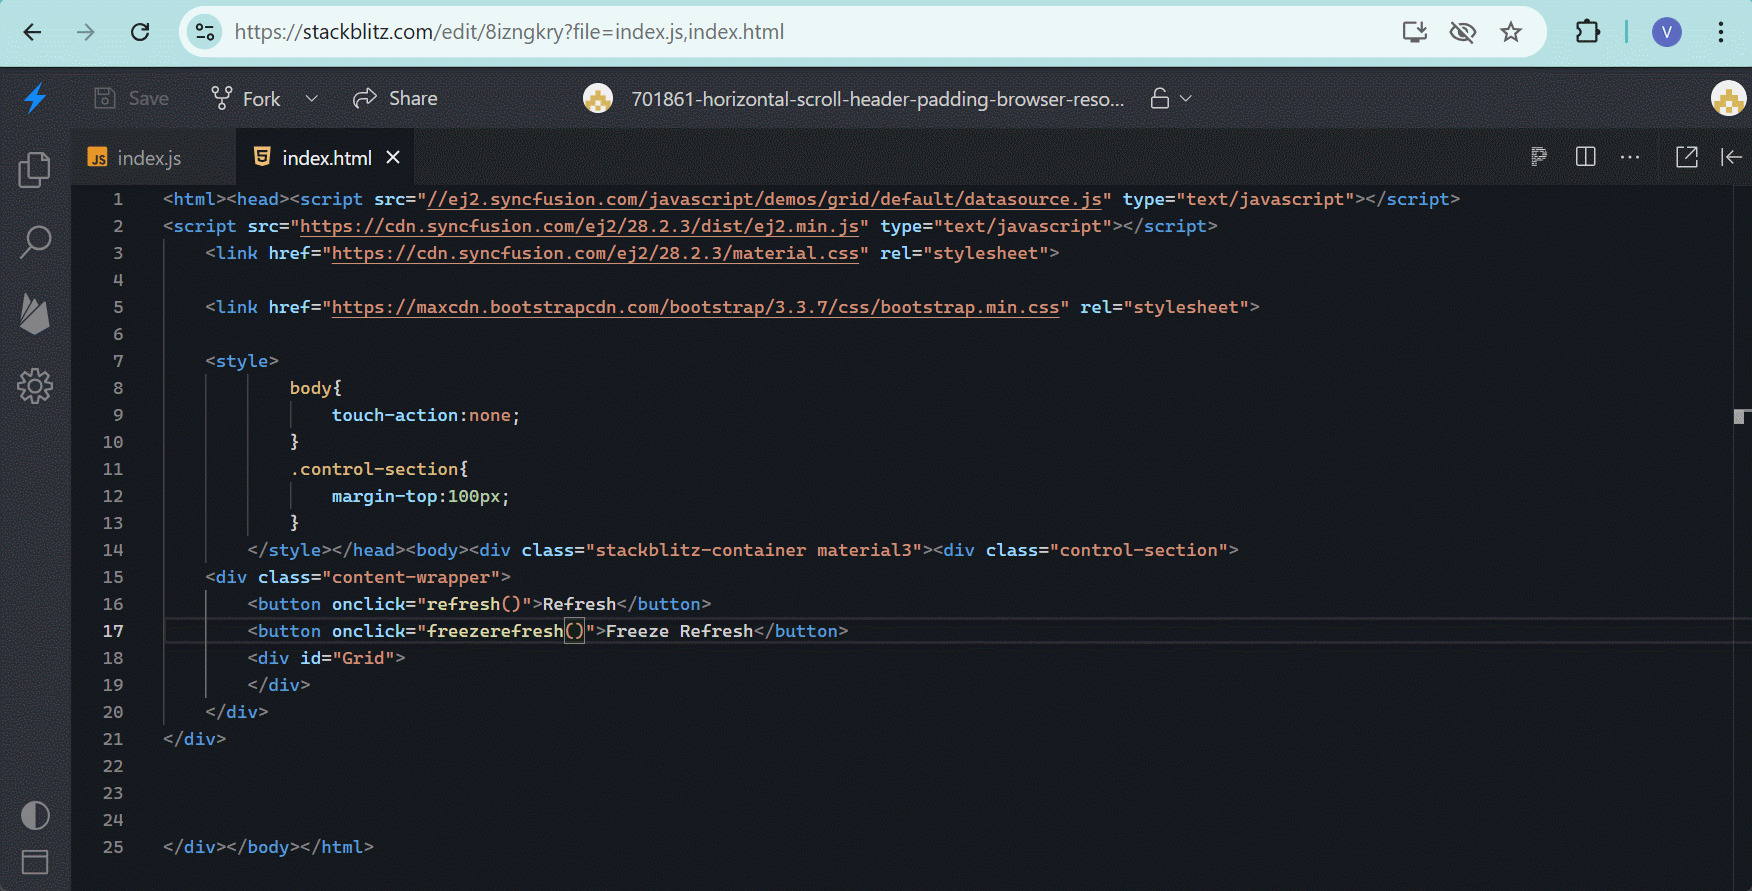
Task: Open the Search panel in sidebar
Action: (x=35, y=242)
